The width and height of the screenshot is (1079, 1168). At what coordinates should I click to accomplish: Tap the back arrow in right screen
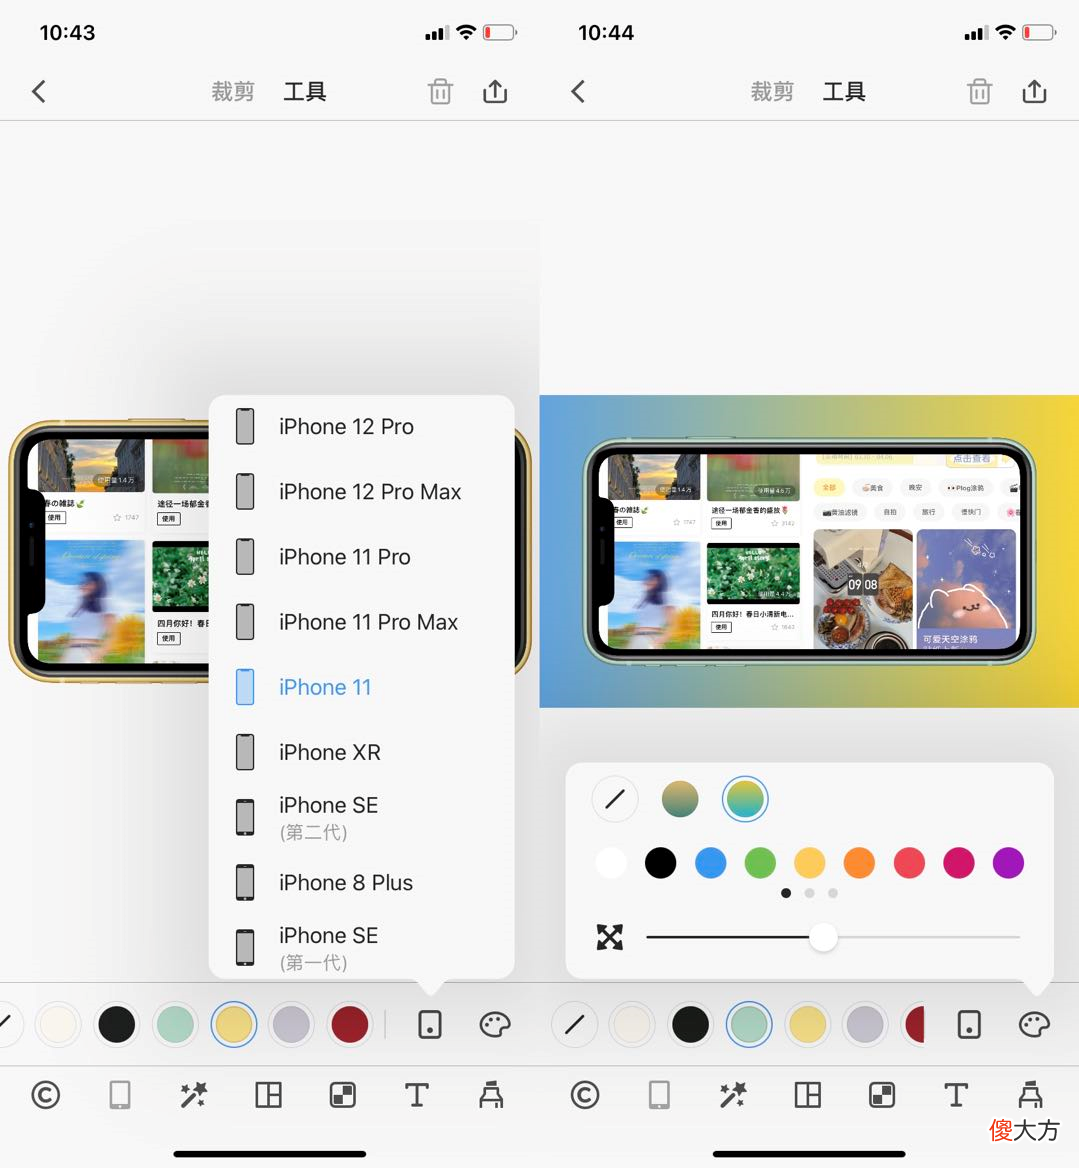tap(579, 92)
